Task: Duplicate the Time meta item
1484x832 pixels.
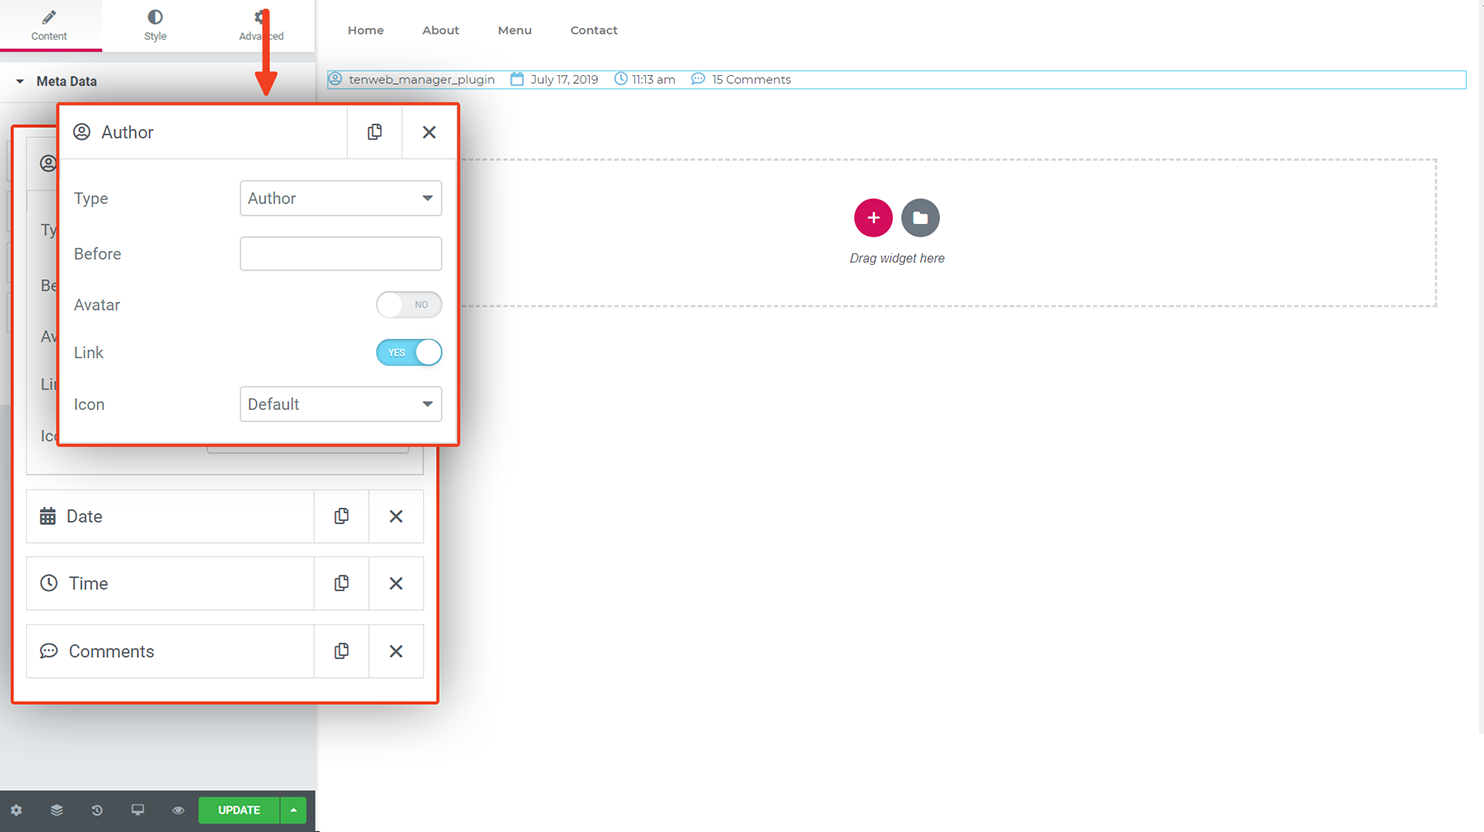Action: 342,583
